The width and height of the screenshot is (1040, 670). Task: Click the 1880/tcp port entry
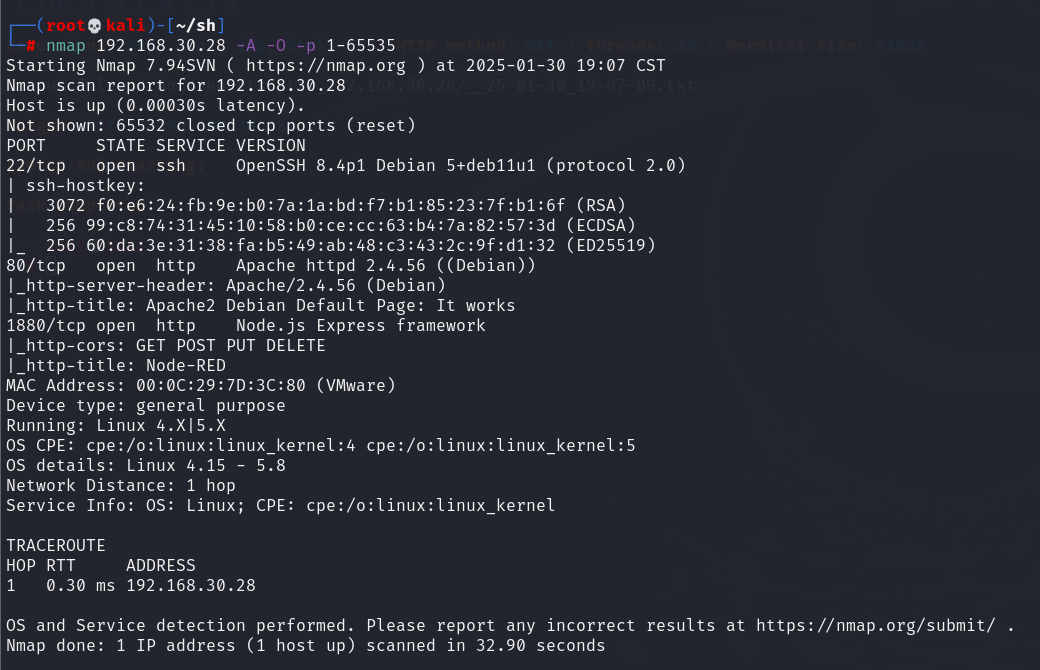(x=46, y=326)
